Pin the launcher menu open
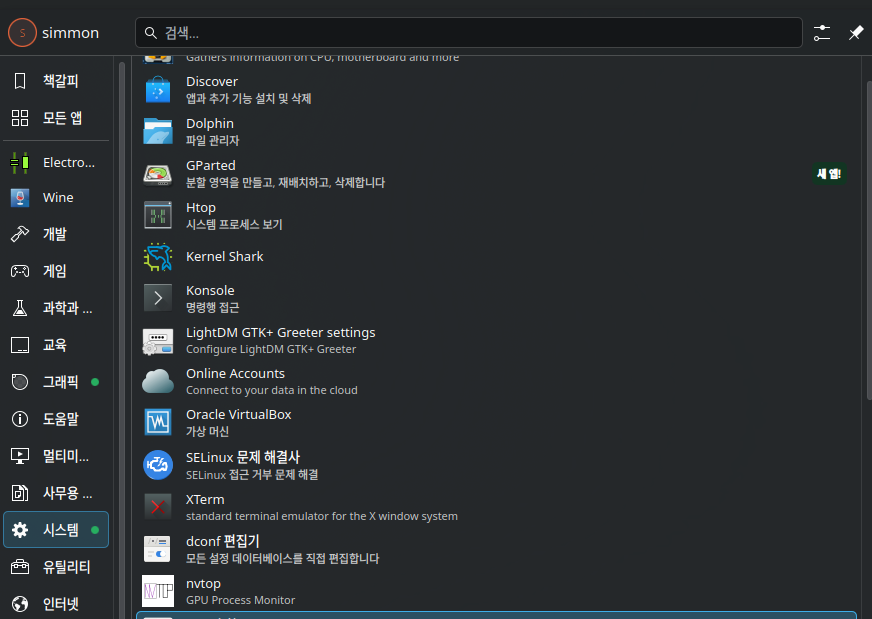The height and width of the screenshot is (619, 872). point(856,33)
